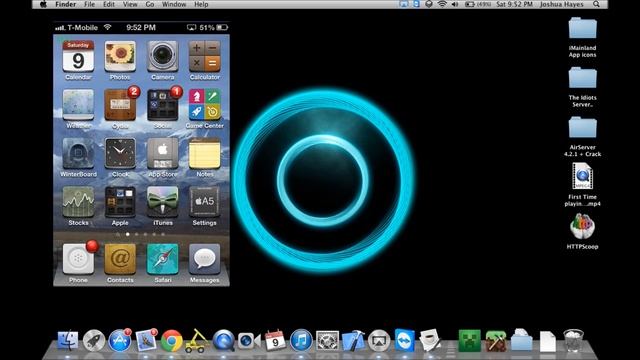Select the active page dot on iPhone home screen
640x360 pixels.
pyautogui.click(x=128, y=234)
